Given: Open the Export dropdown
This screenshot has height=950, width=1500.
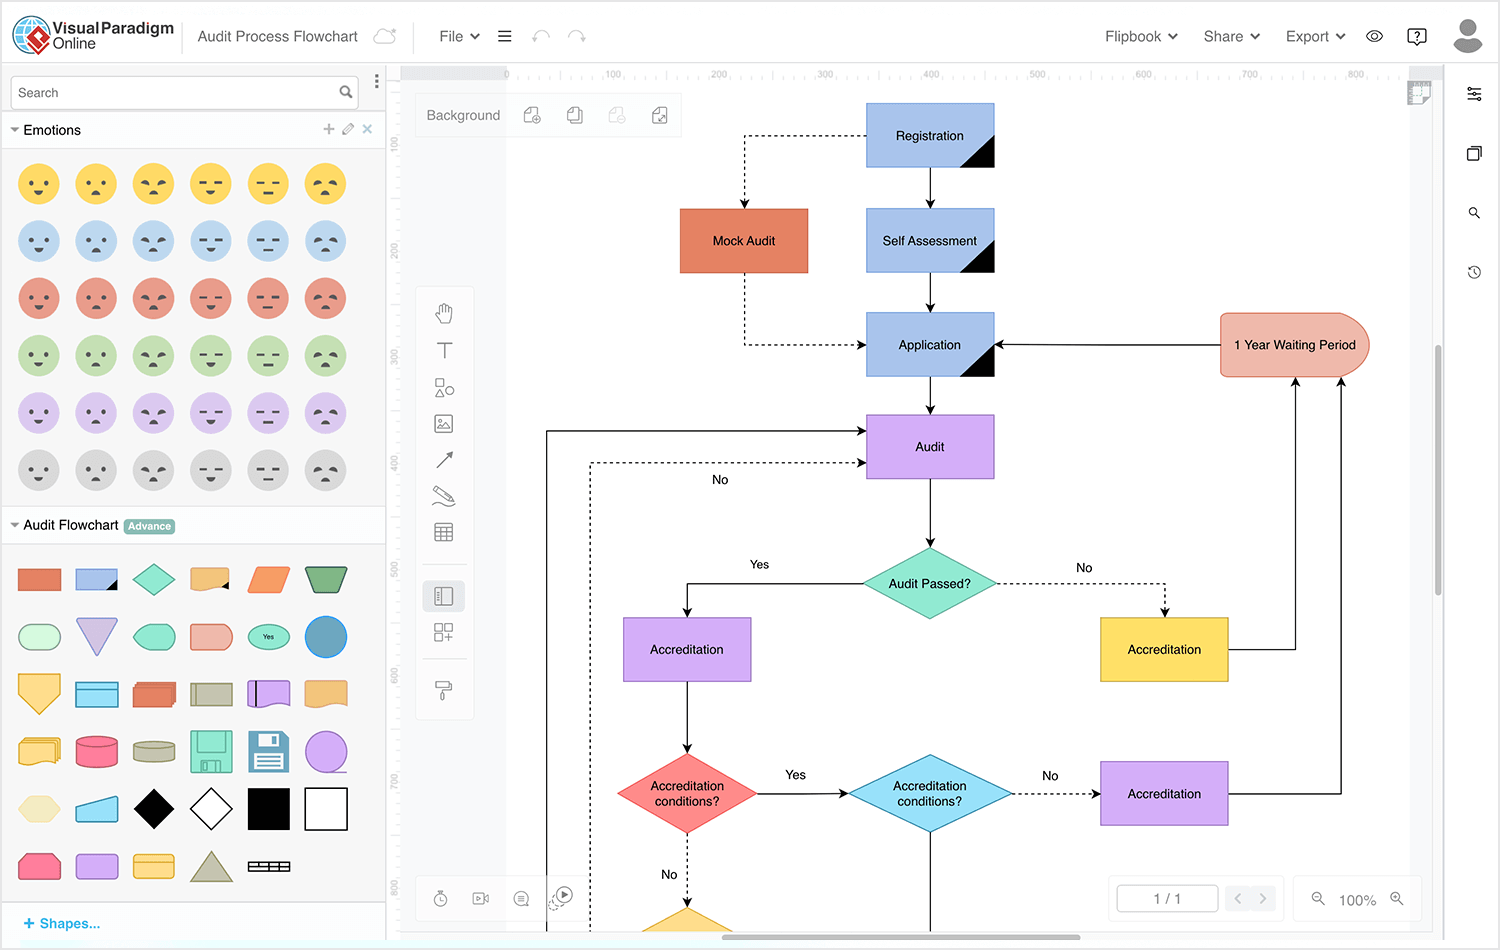Looking at the screenshot, I should click(x=1316, y=36).
